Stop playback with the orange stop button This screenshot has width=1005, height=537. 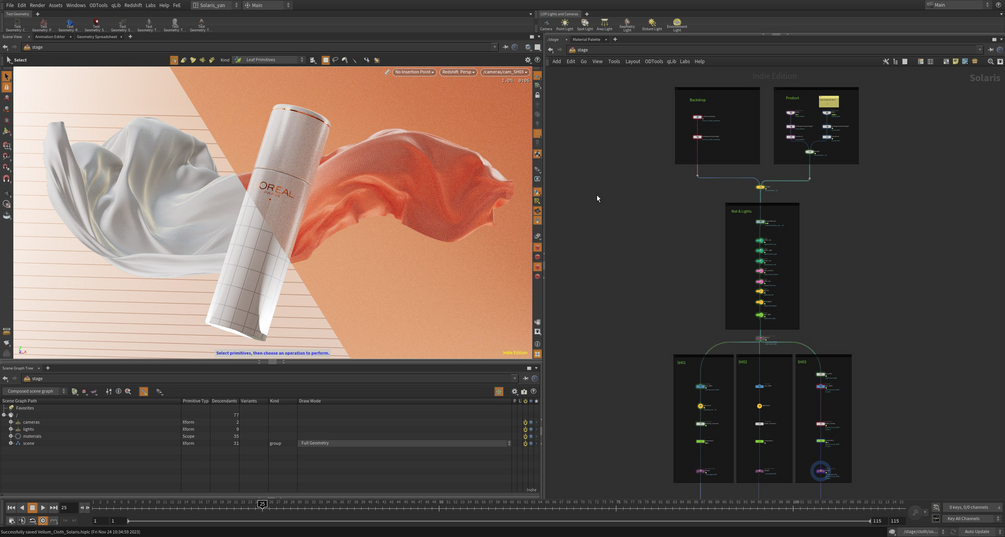pos(32,508)
